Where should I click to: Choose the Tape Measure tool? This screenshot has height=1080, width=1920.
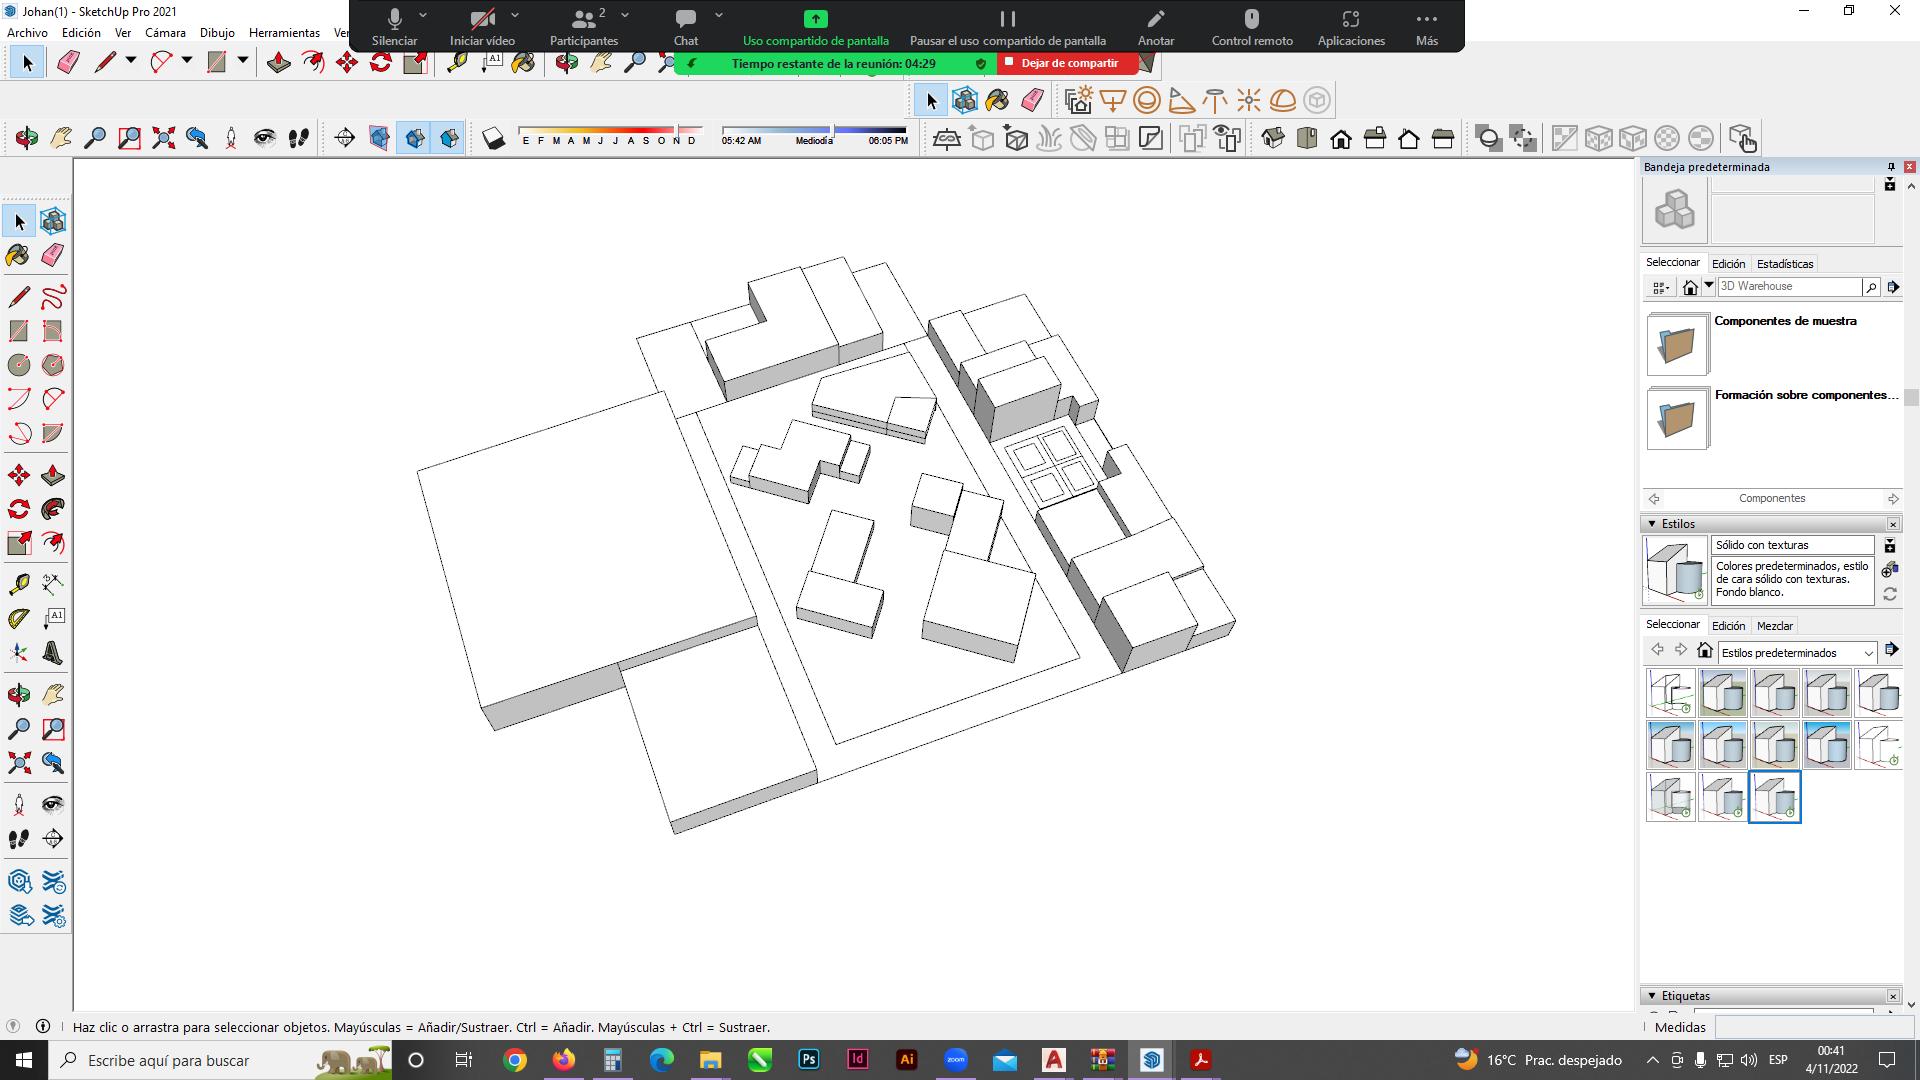pos(18,584)
